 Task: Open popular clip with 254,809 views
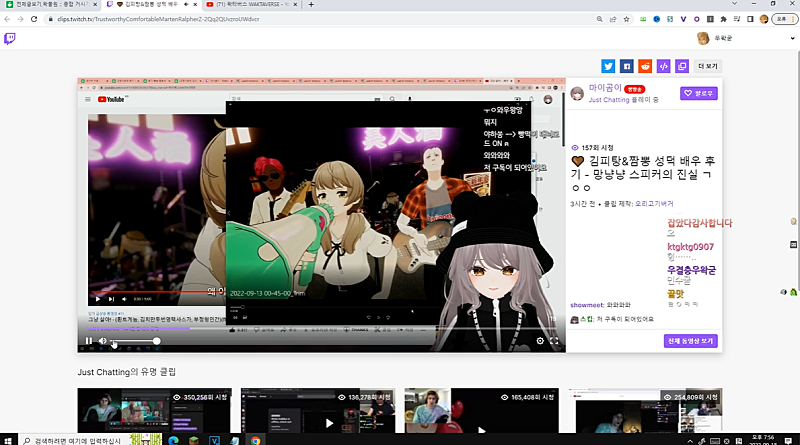[x=645, y=410]
